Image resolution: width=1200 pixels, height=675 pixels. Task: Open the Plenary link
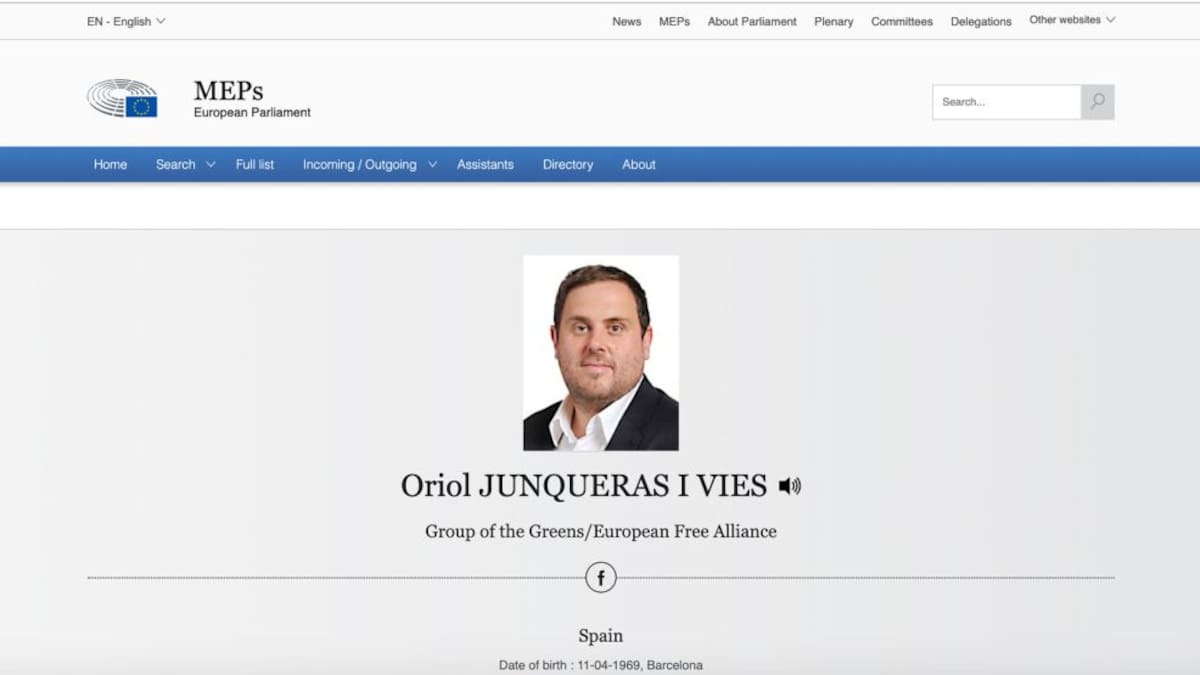[834, 21]
